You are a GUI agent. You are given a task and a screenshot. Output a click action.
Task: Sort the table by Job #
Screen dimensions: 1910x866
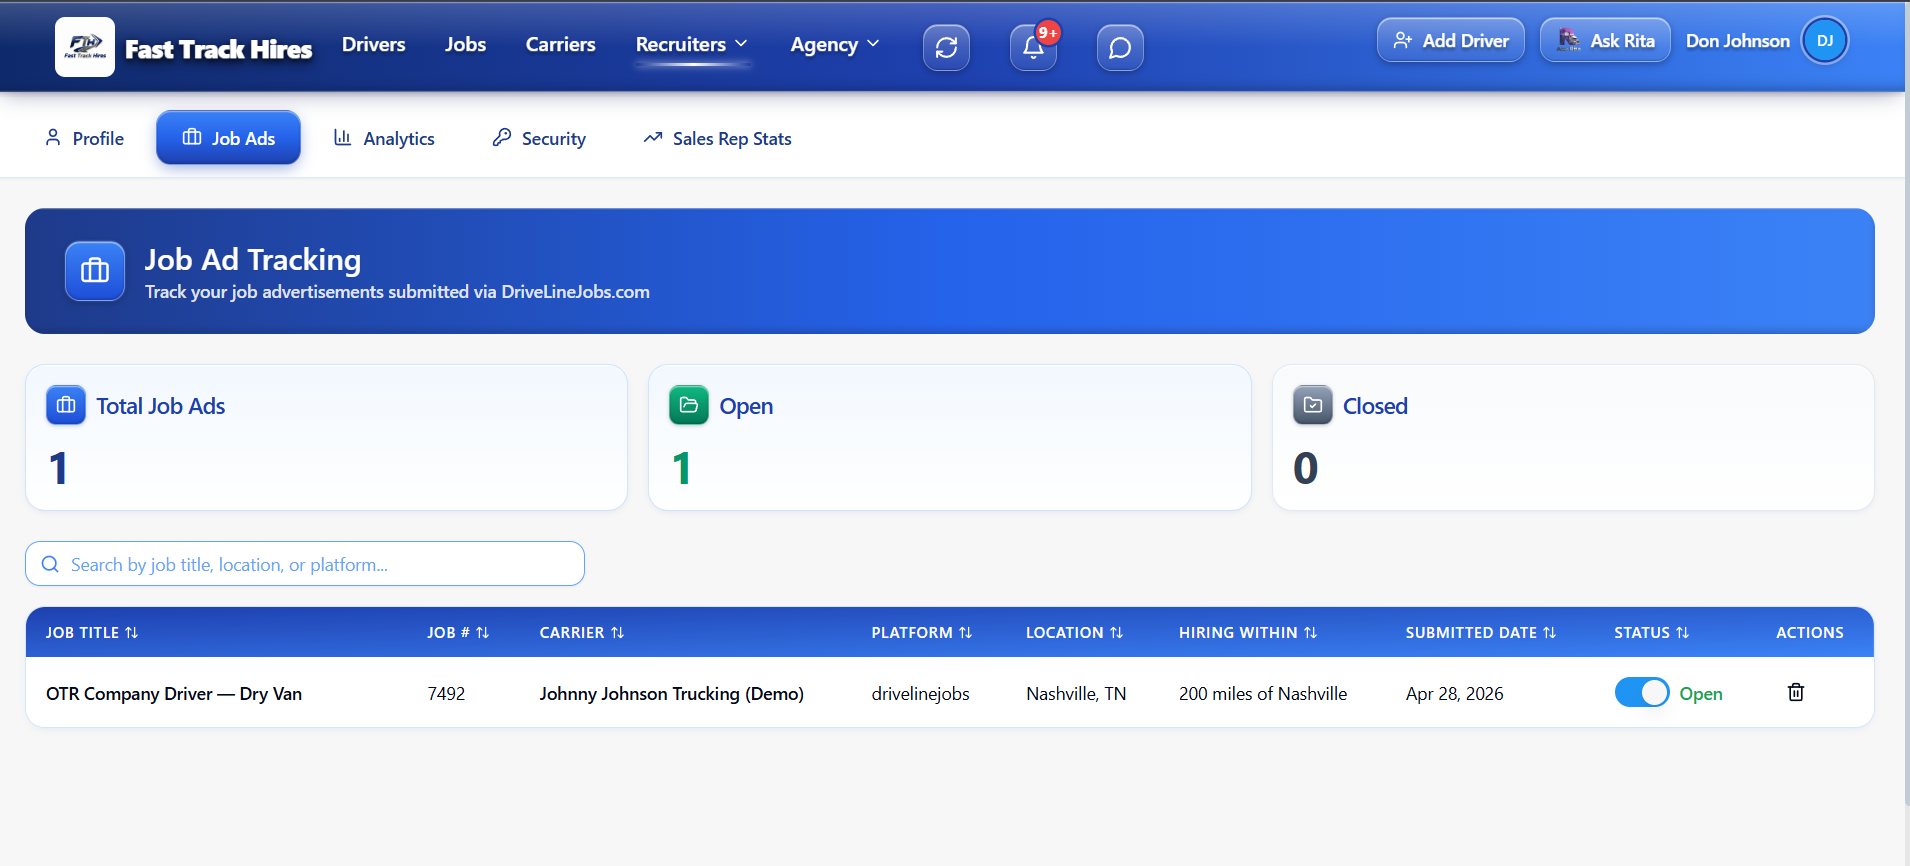click(458, 632)
